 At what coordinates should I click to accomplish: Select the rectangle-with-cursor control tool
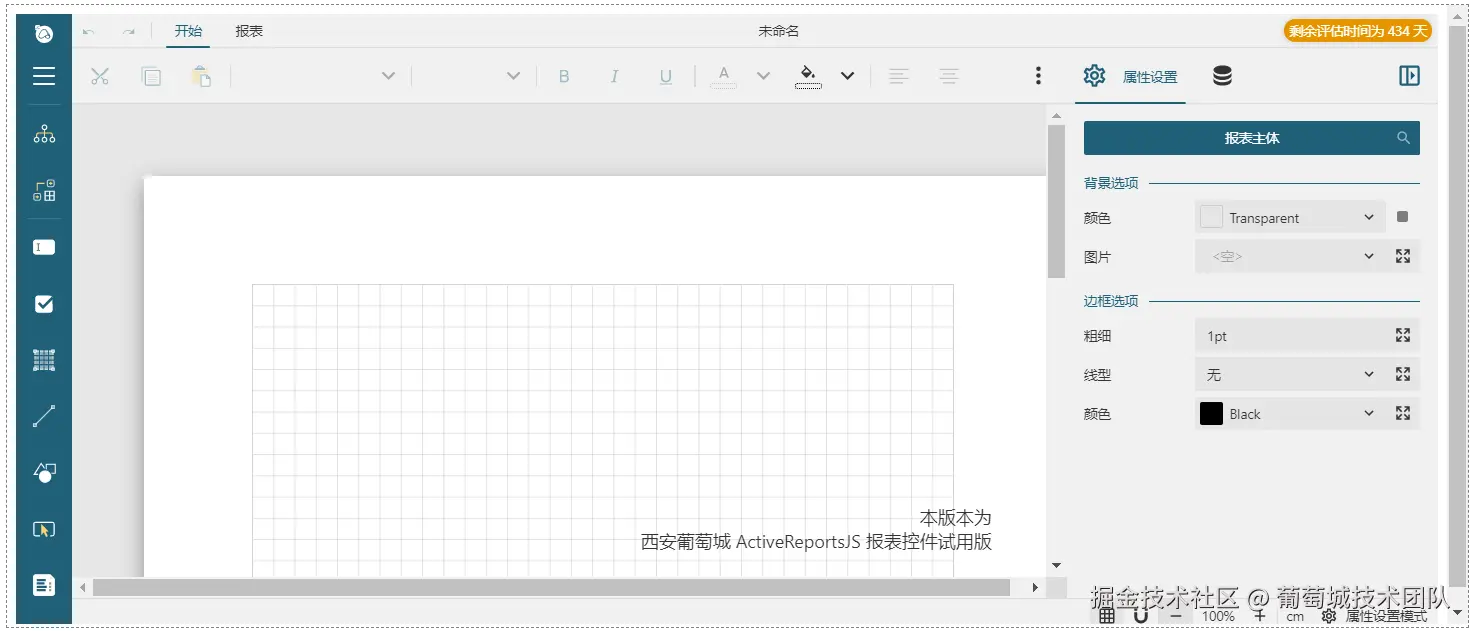coord(44,529)
